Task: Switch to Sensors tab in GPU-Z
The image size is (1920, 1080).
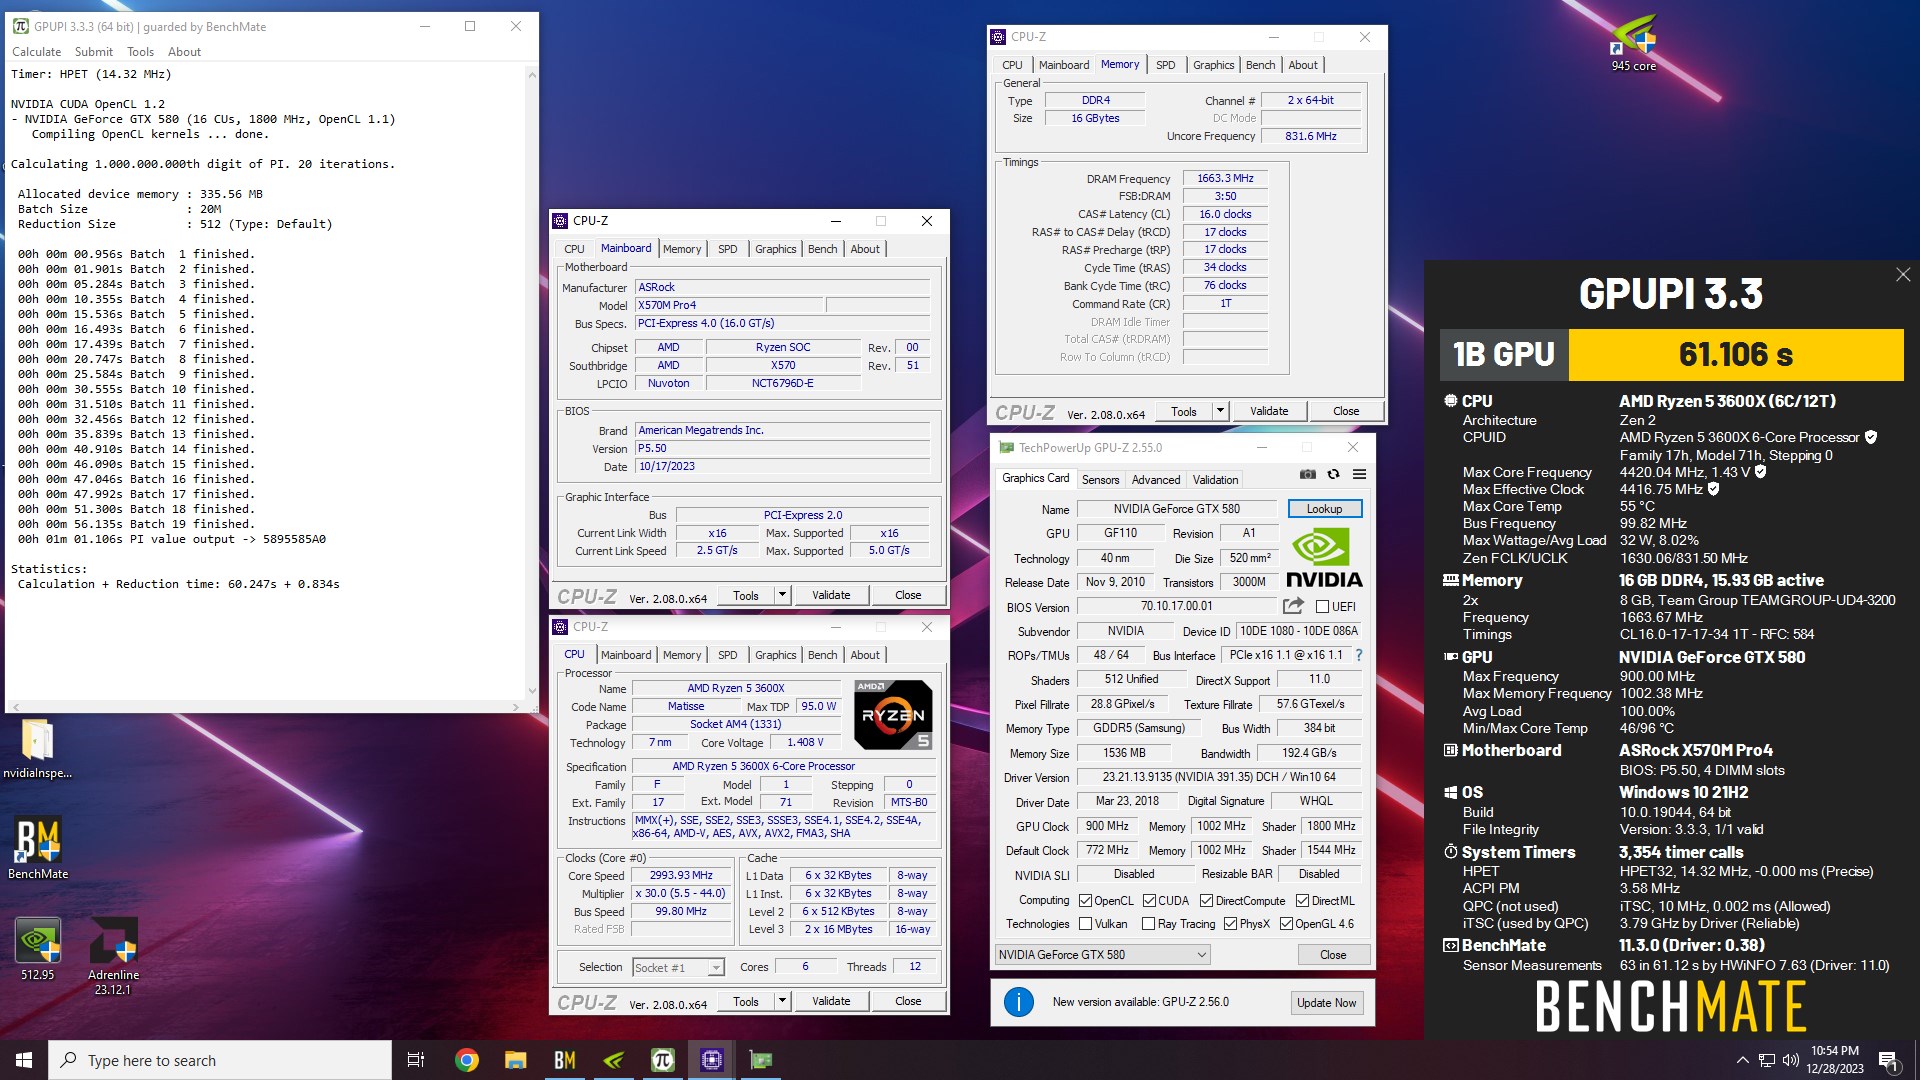Action: (1100, 480)
